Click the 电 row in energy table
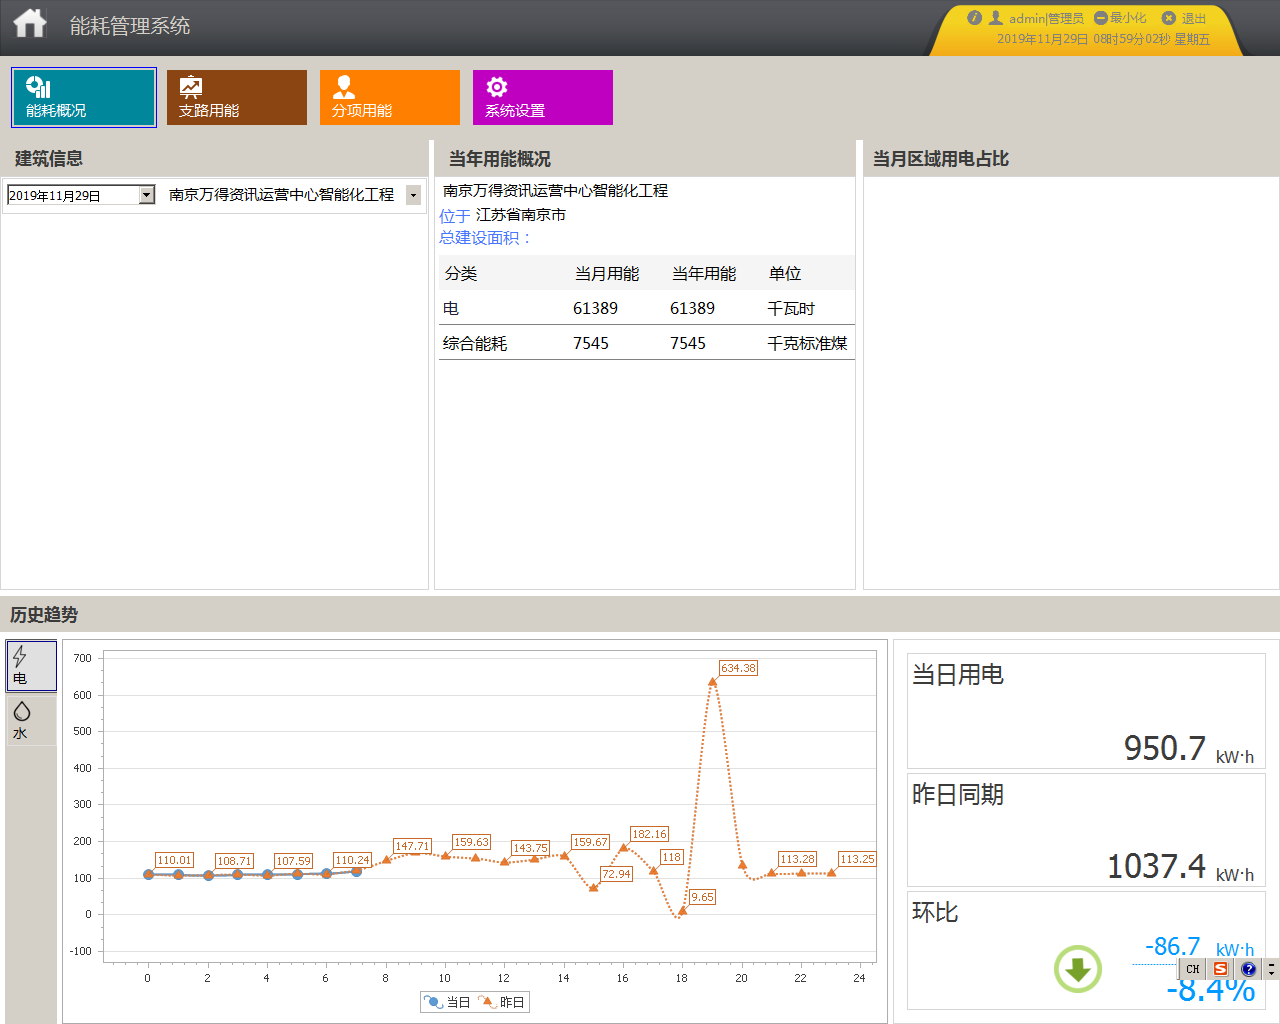The image size is (1280, 1024). coord(647,308)
